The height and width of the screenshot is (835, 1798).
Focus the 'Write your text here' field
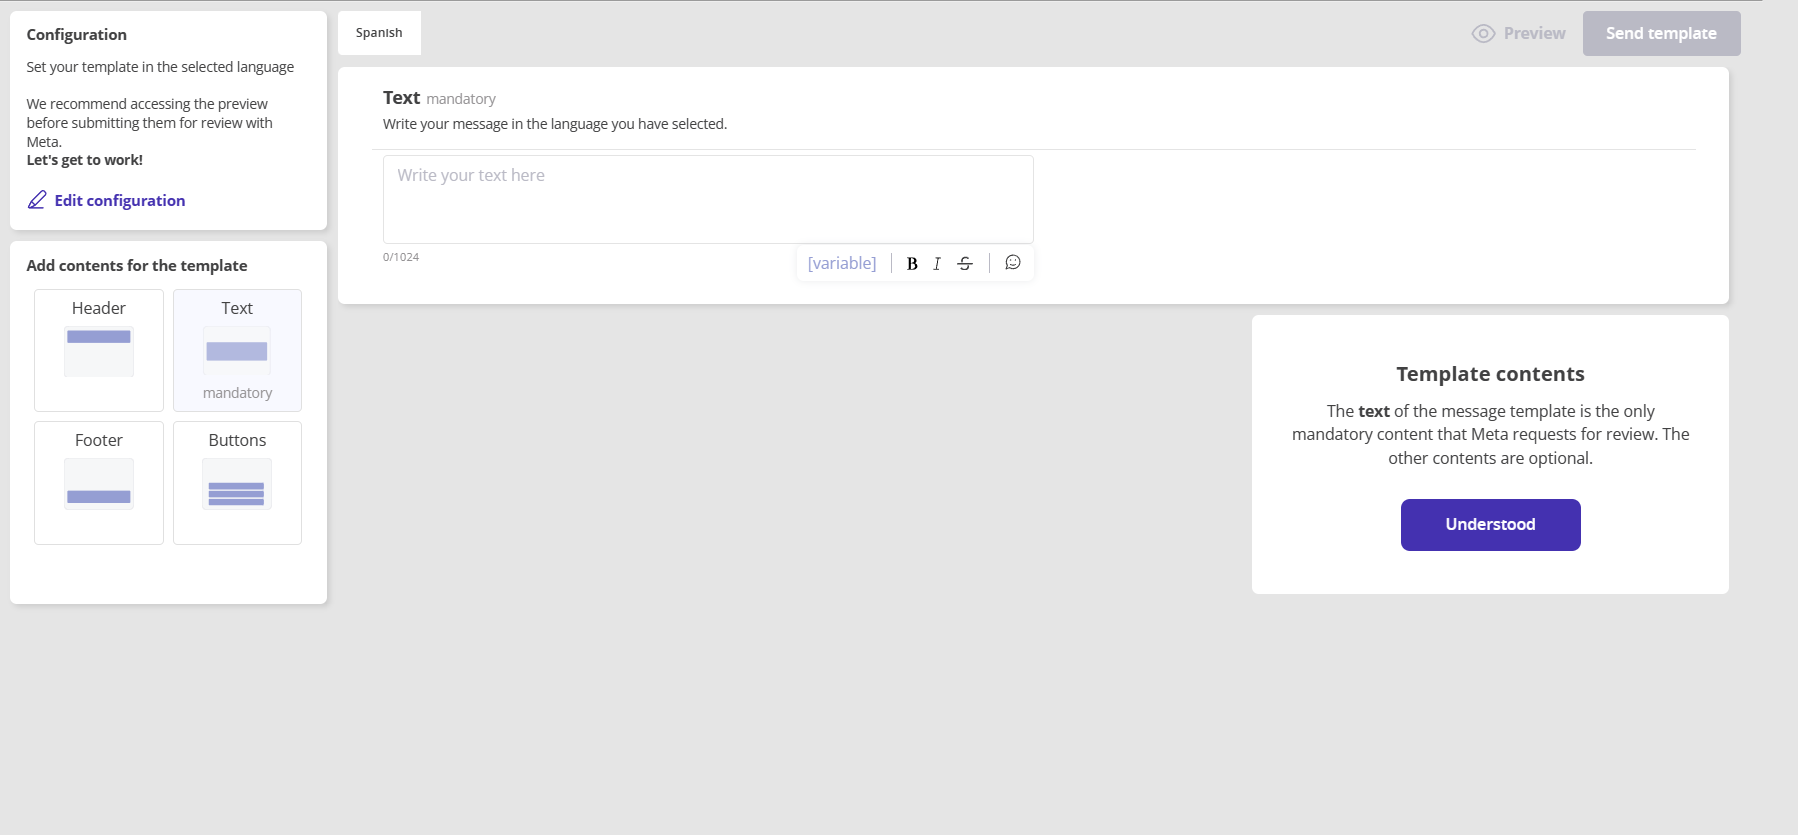click(x=707, y=199)
